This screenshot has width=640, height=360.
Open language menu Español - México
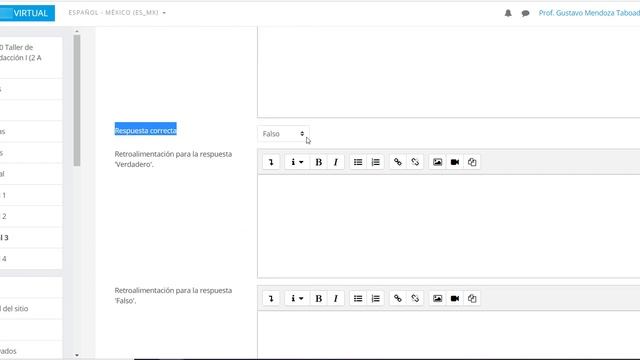click(117, 13)
